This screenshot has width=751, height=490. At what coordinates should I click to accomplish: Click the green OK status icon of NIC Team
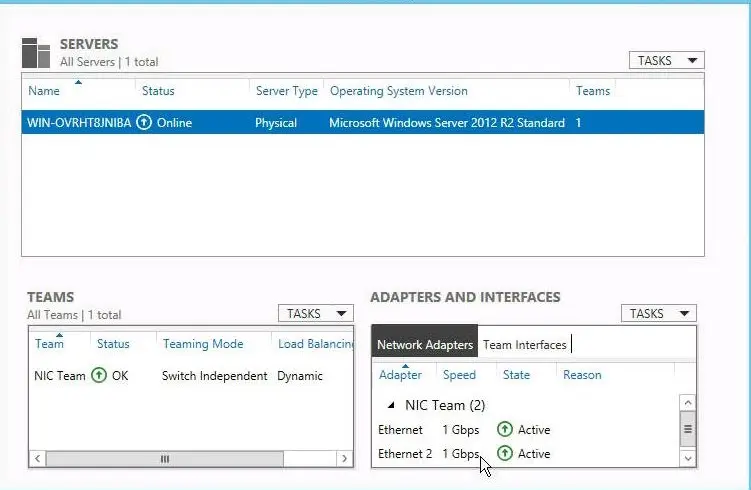(x=99, y=375)
